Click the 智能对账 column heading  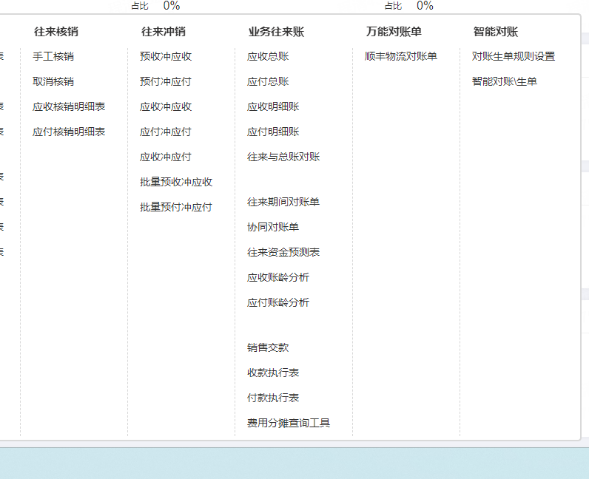(496, 32)
